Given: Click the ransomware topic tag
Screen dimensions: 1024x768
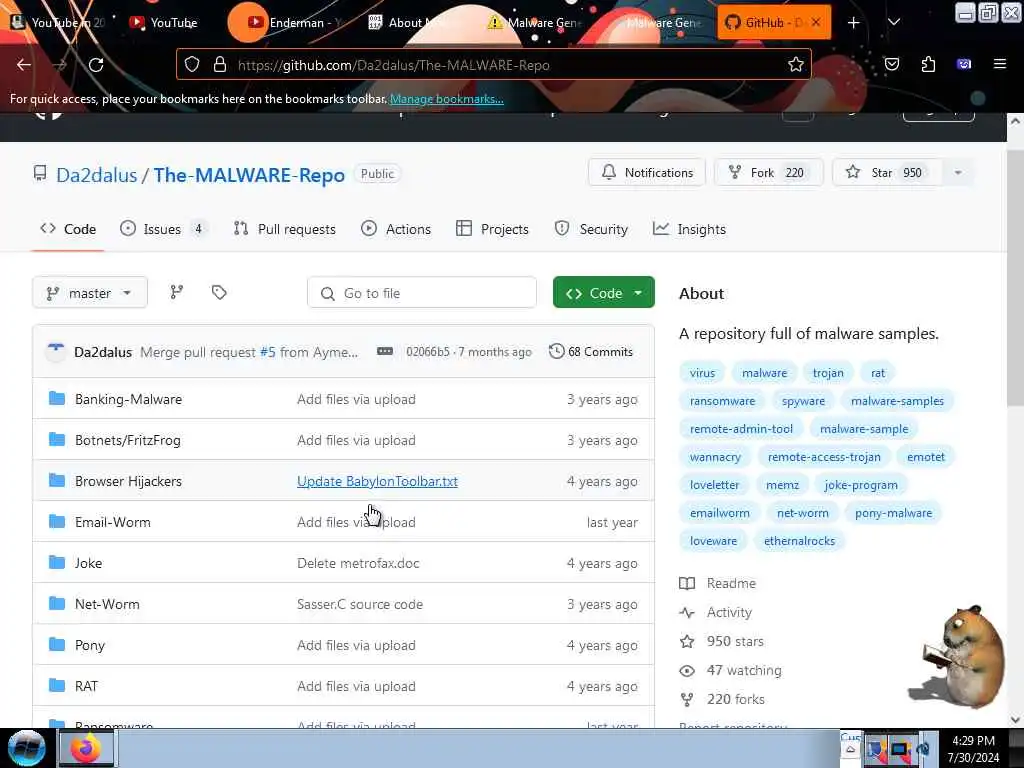Looking at the screenshot, I should tap(722, 401).
